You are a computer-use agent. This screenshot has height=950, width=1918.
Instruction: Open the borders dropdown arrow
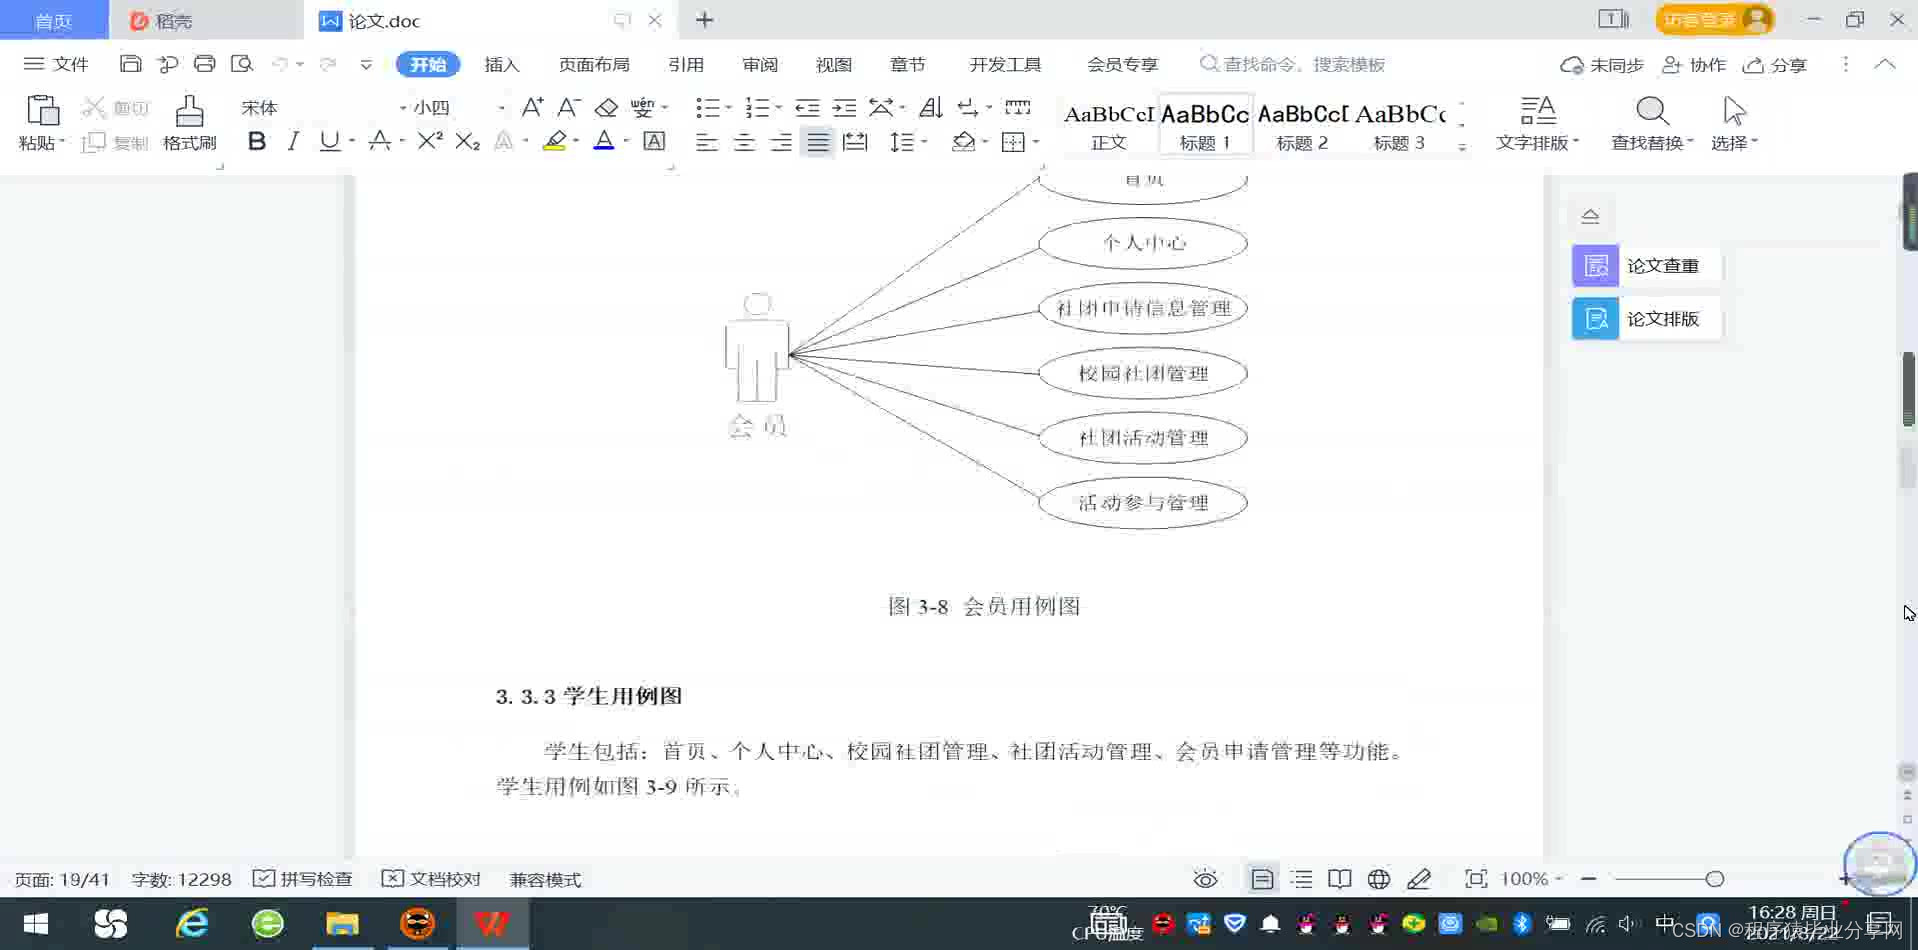point(1036,142)
